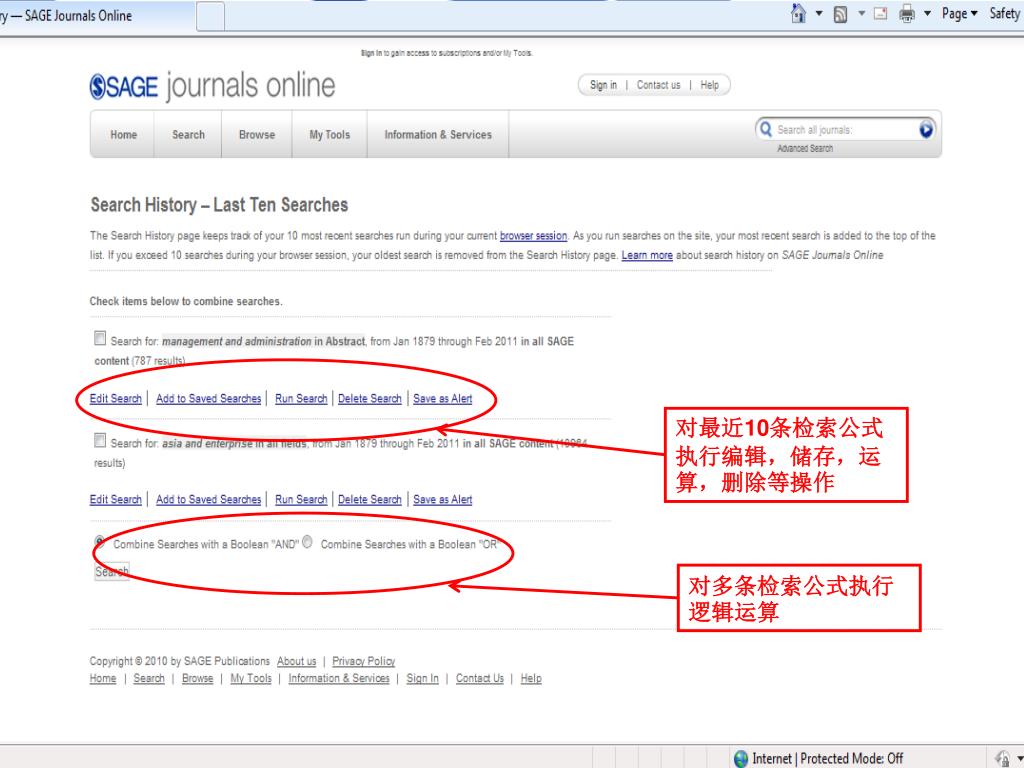
Task: Add management and administration search to Saved Searches
Action: (208, 398)
